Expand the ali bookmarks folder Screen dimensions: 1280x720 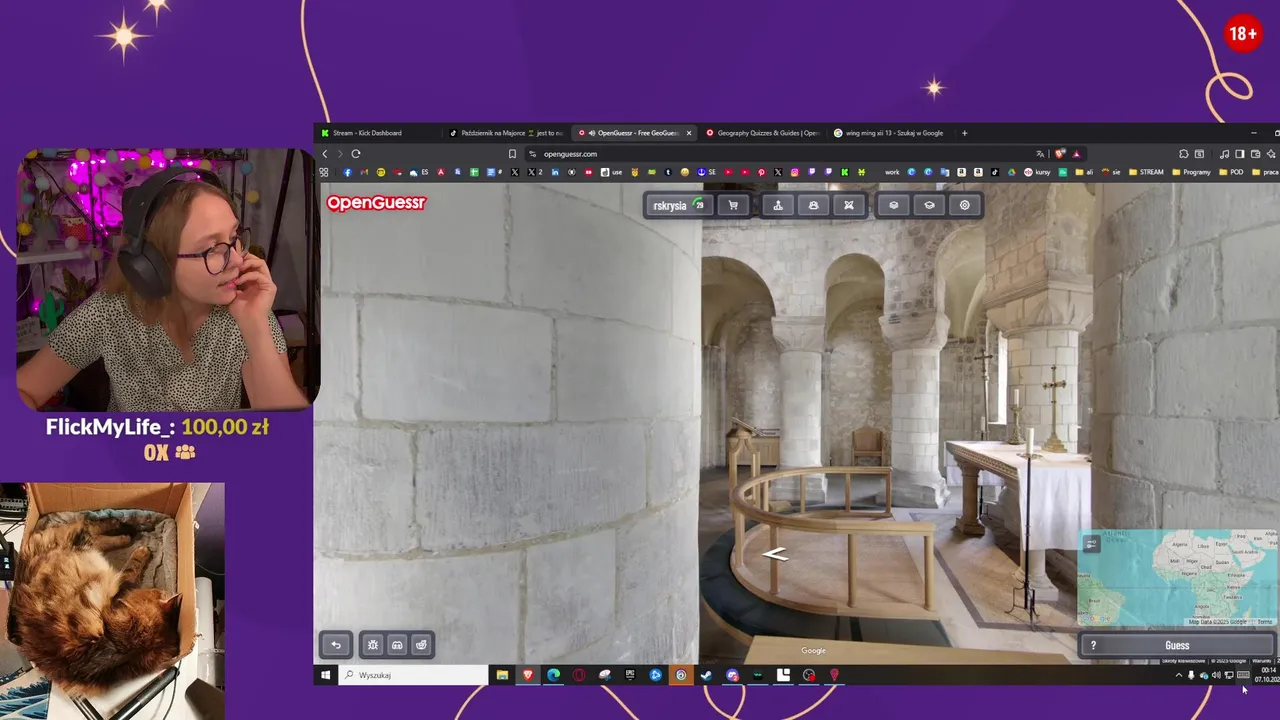pyautogui.click(x=1084, y=172)
